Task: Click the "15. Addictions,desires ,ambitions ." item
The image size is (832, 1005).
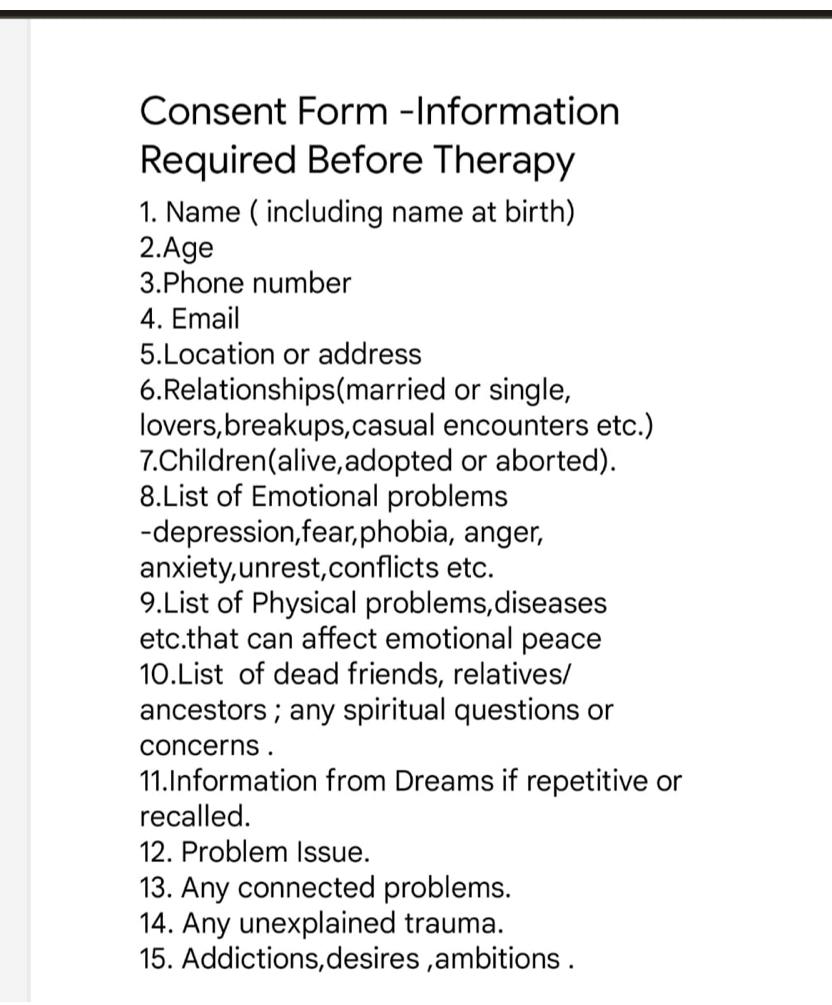Action: point(357,959)
